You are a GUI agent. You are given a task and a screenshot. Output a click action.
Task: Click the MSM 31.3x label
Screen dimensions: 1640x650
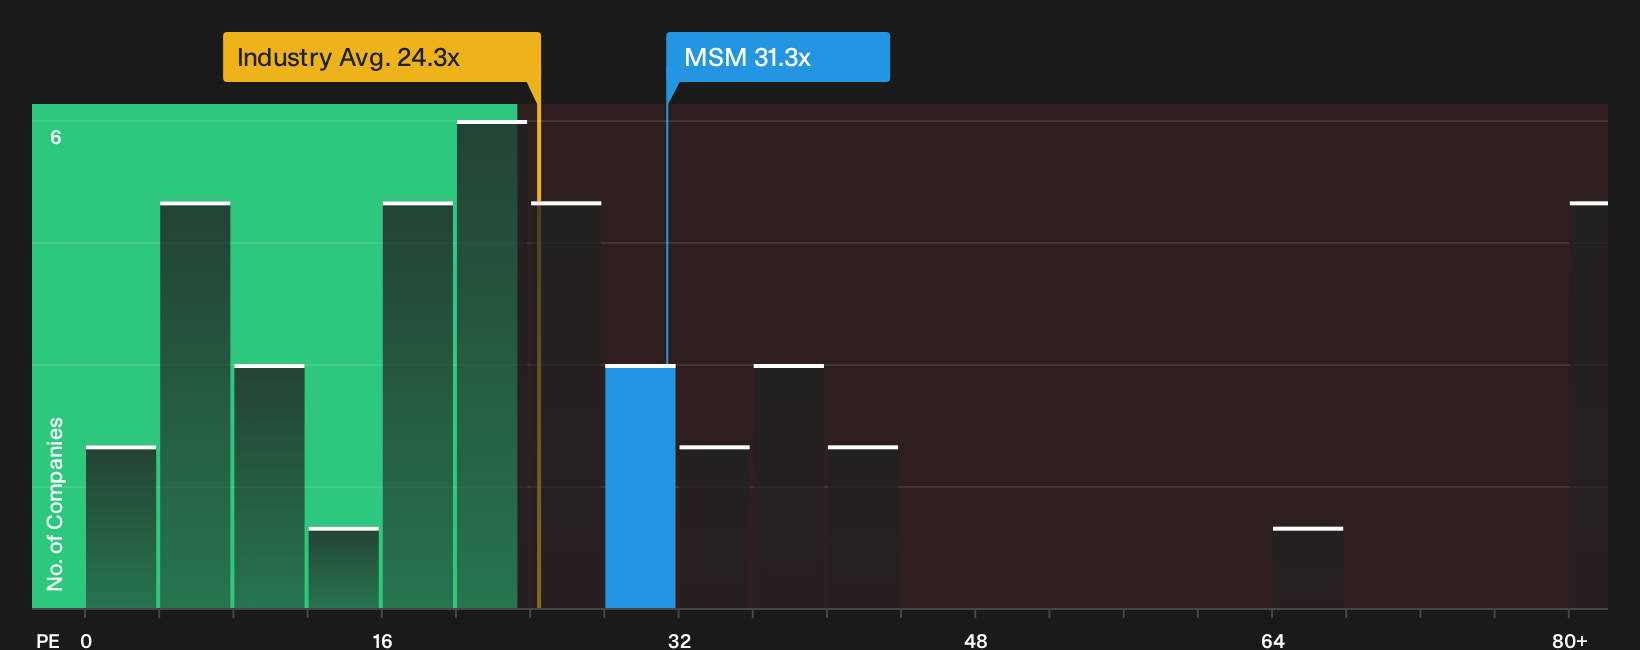pyautogui.click(x=778, y=57)
